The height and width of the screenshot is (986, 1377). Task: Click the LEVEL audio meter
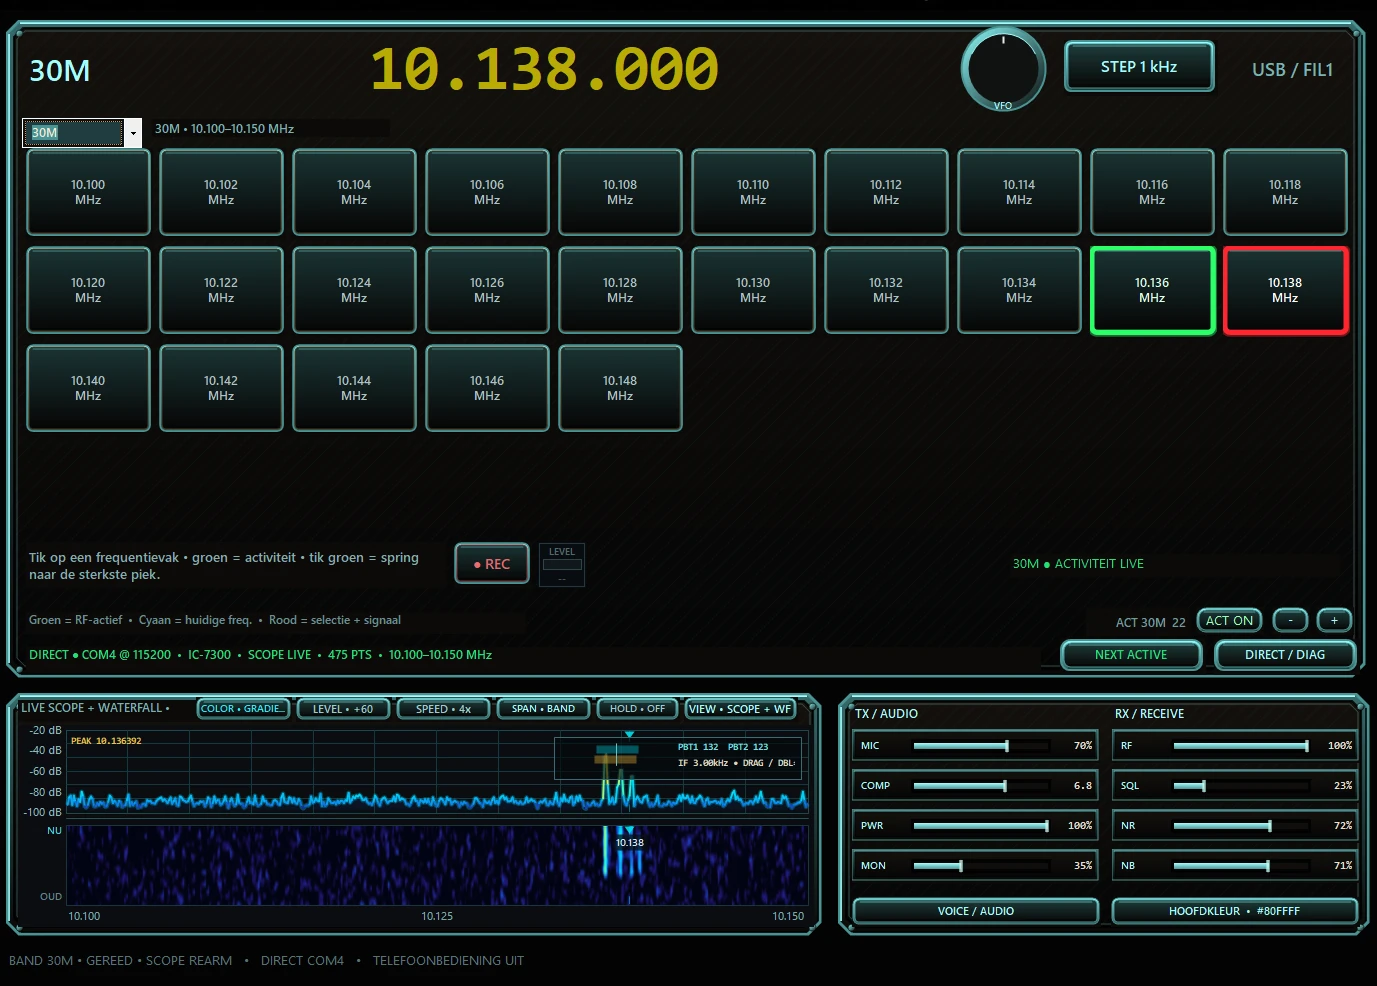click(x=562, y=565)
